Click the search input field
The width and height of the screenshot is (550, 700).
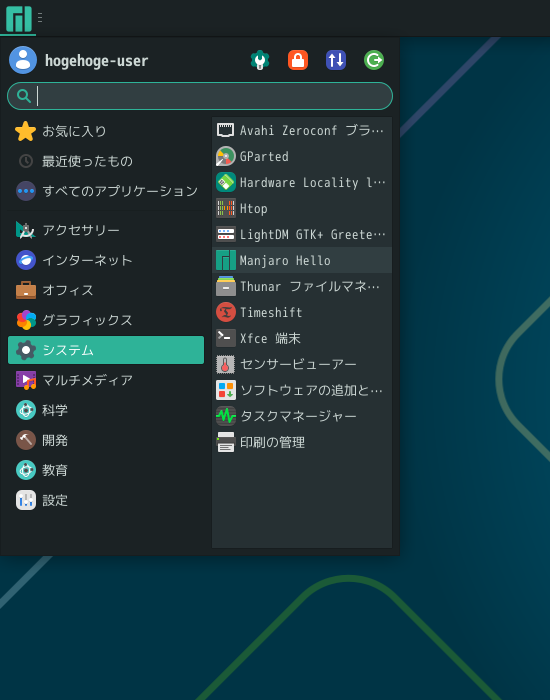tap(200, 96)
